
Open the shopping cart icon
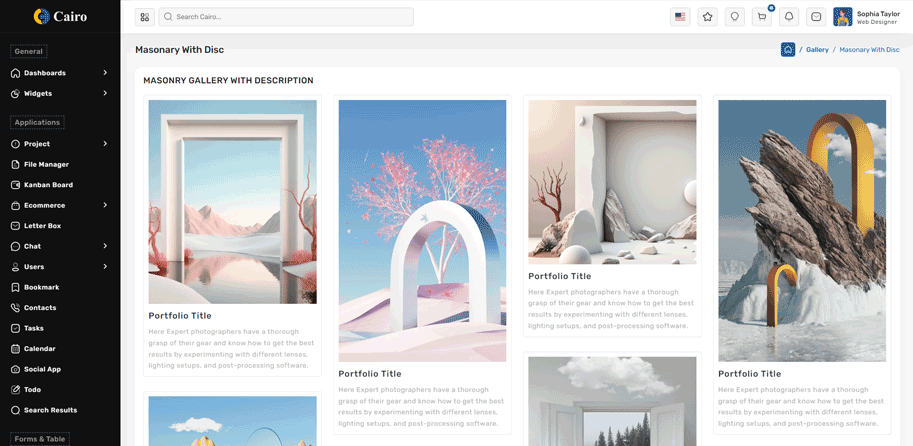(x=762, y=17)
